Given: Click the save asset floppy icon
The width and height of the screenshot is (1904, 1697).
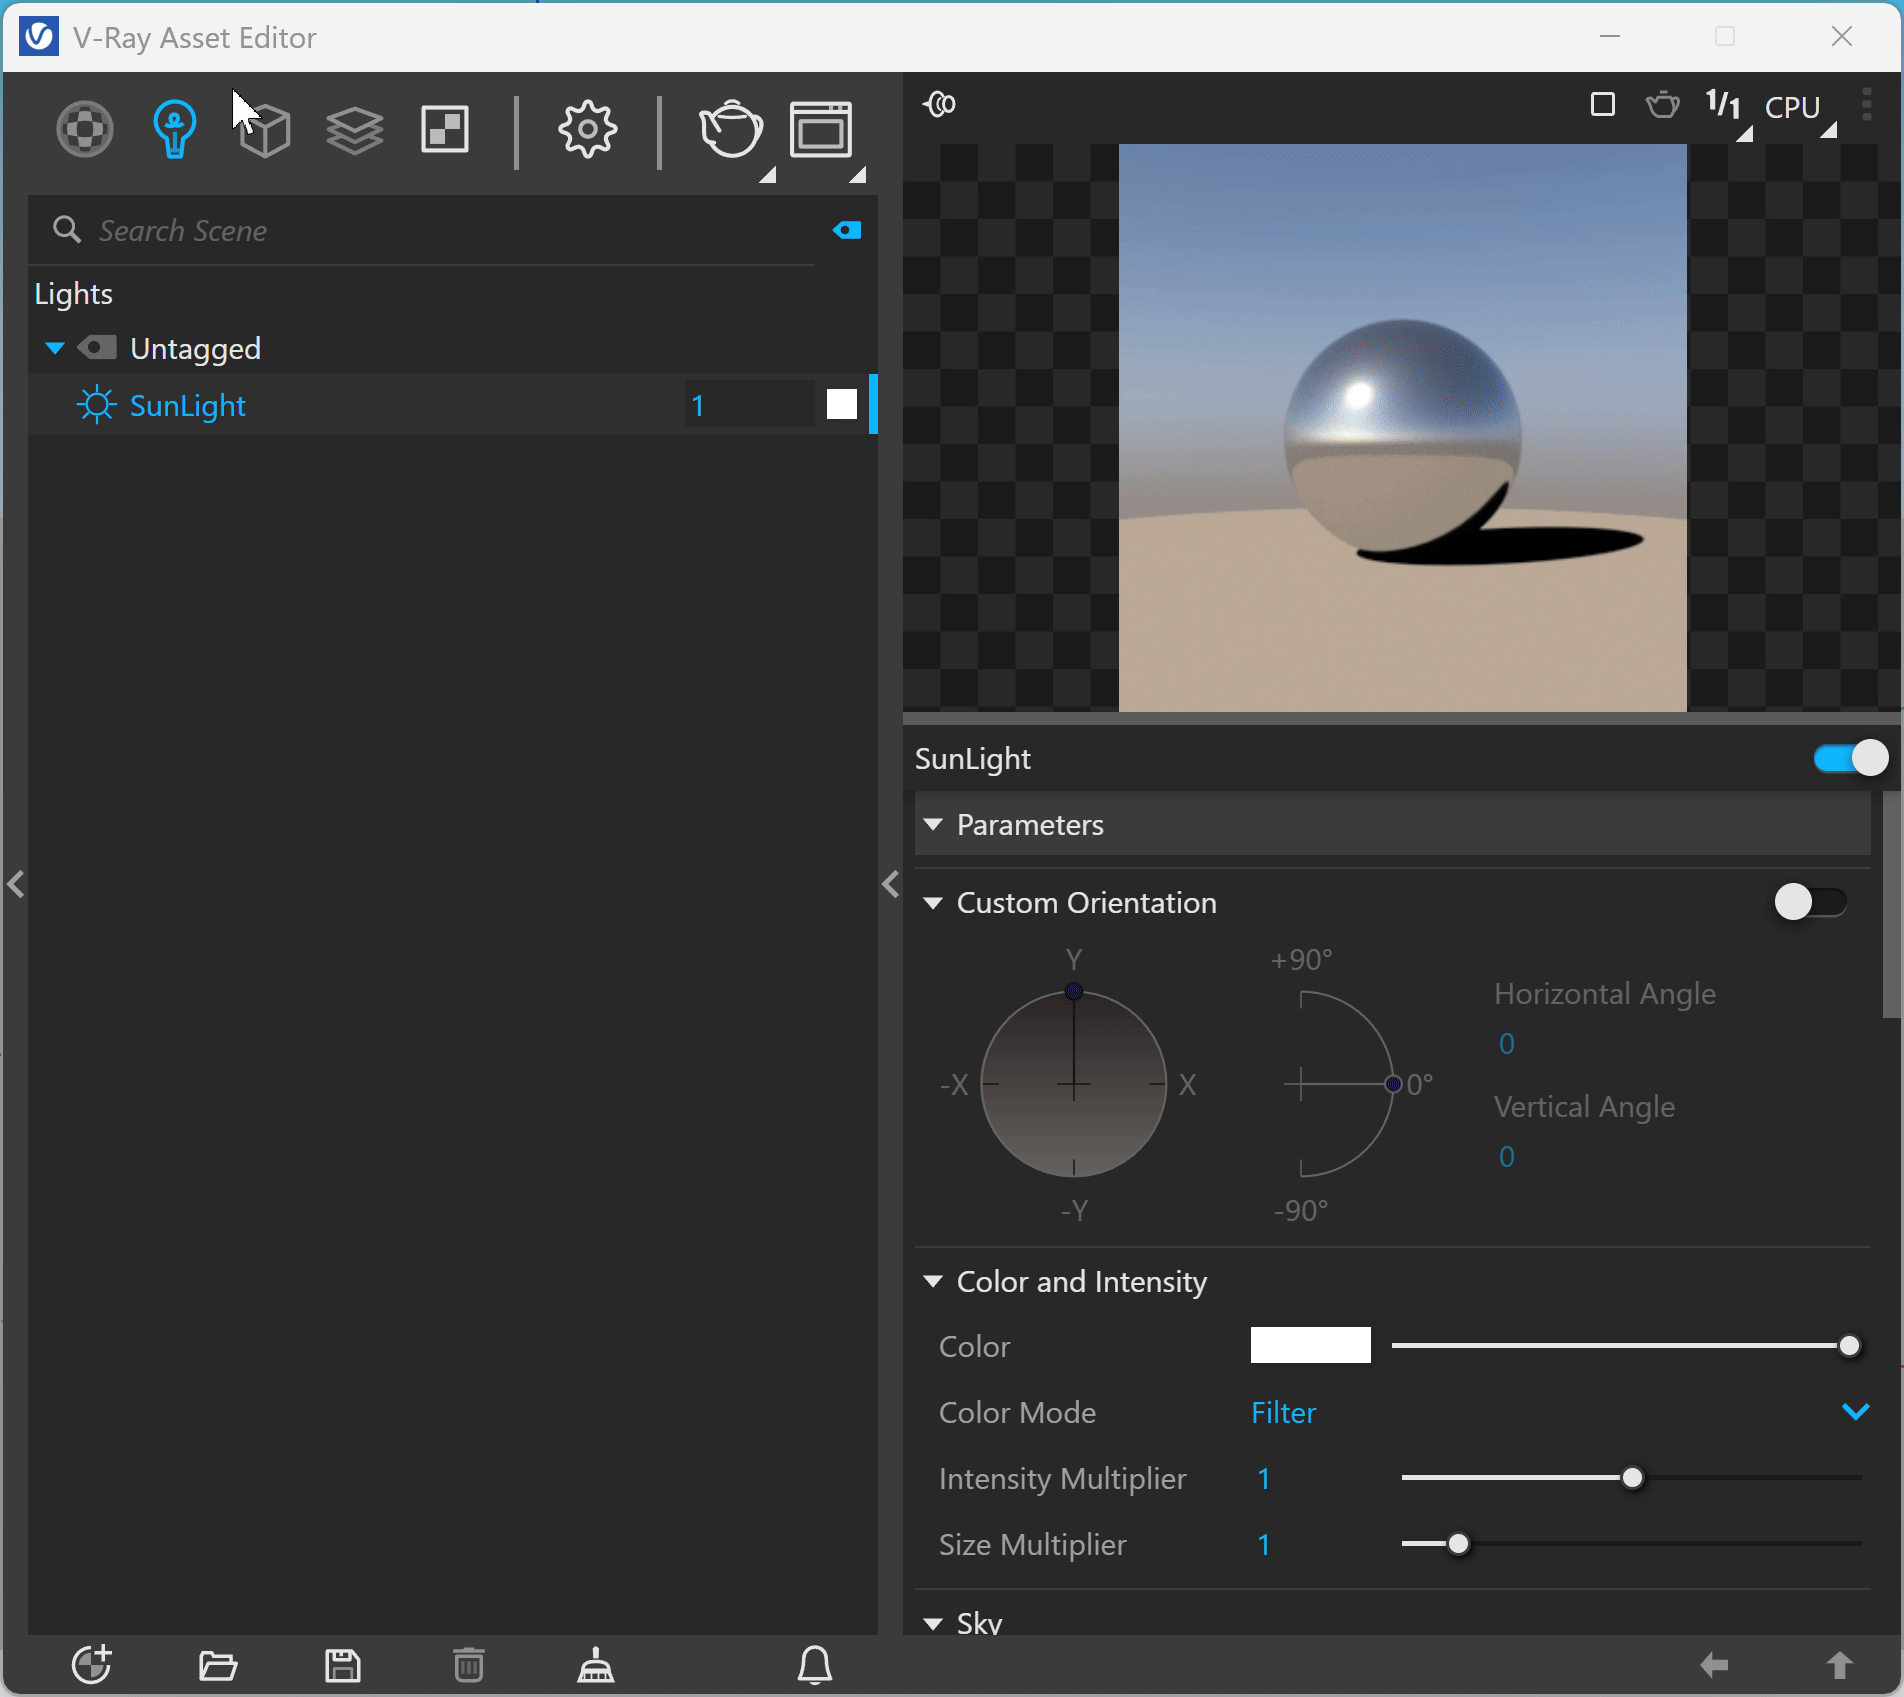Looking at the screenshot, I should point(343,1665).
